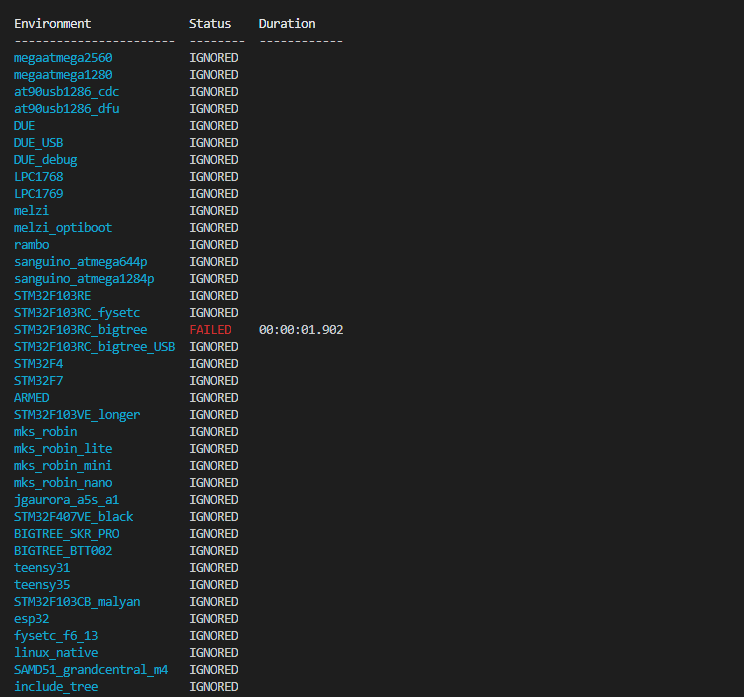Click the Environment column header
The image size is (744, 697).
[52, 23]
